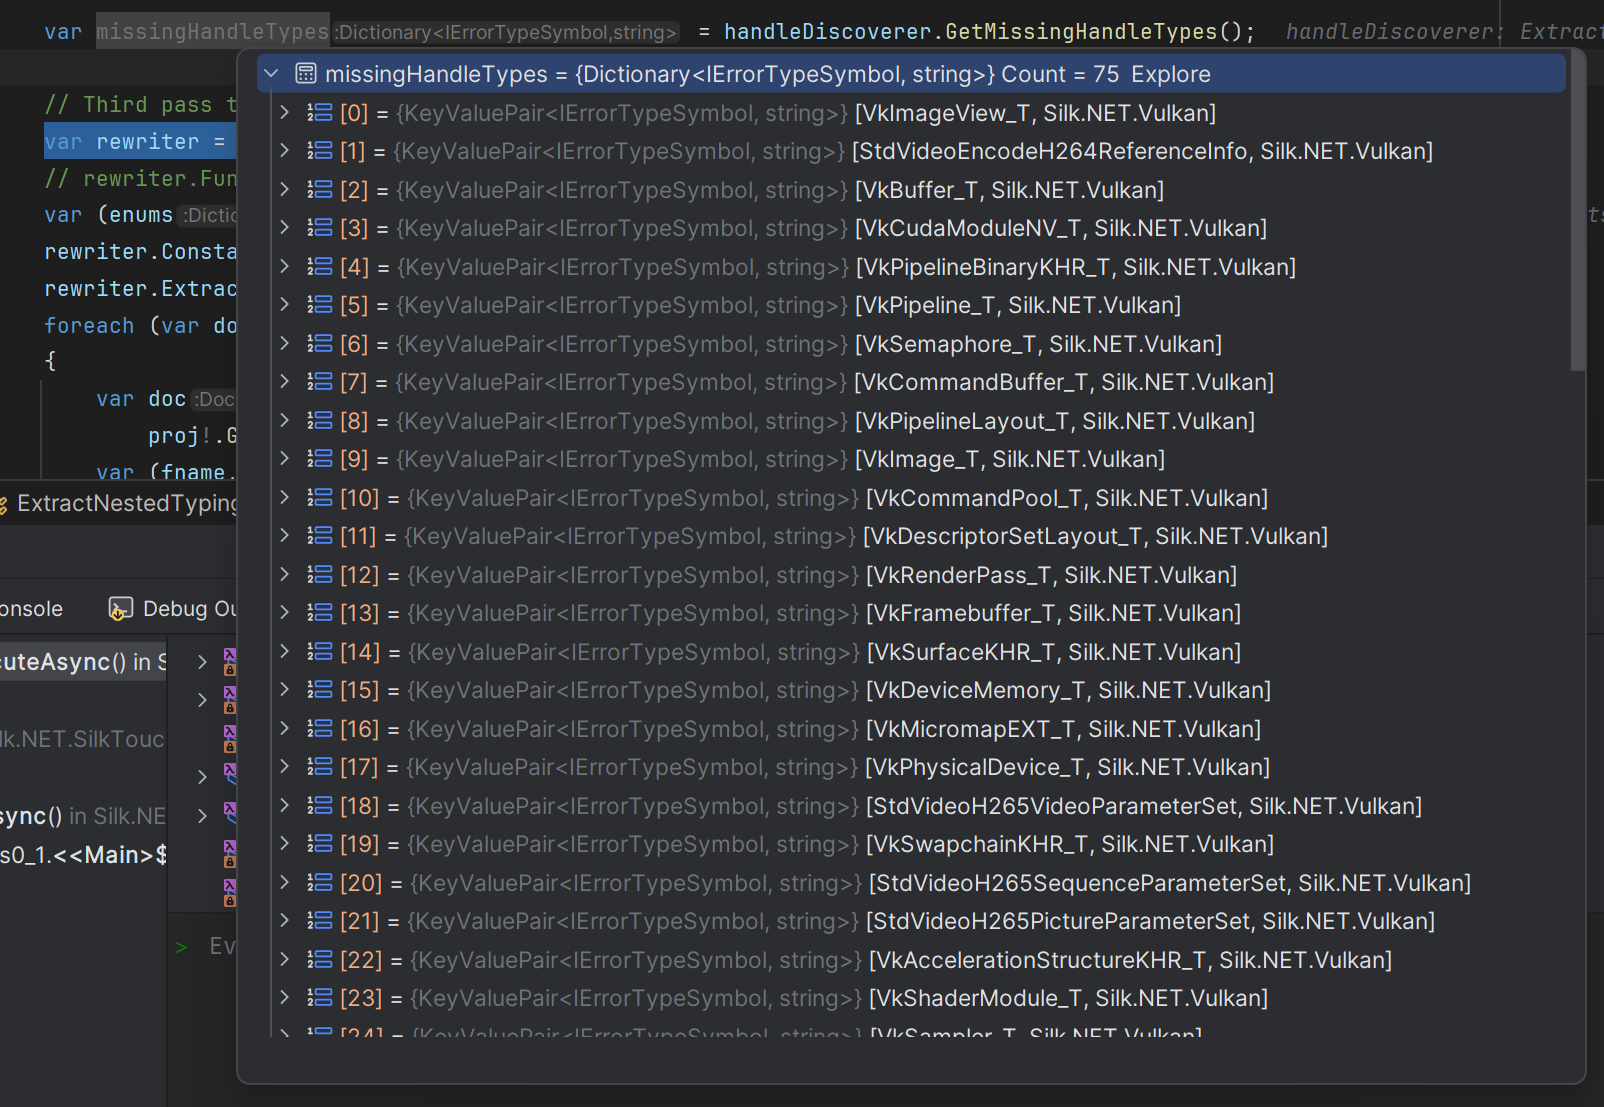Expand entry [12] VkRenderPass_T
This screenshot has width=1604, height=1107.
(285, 575)
